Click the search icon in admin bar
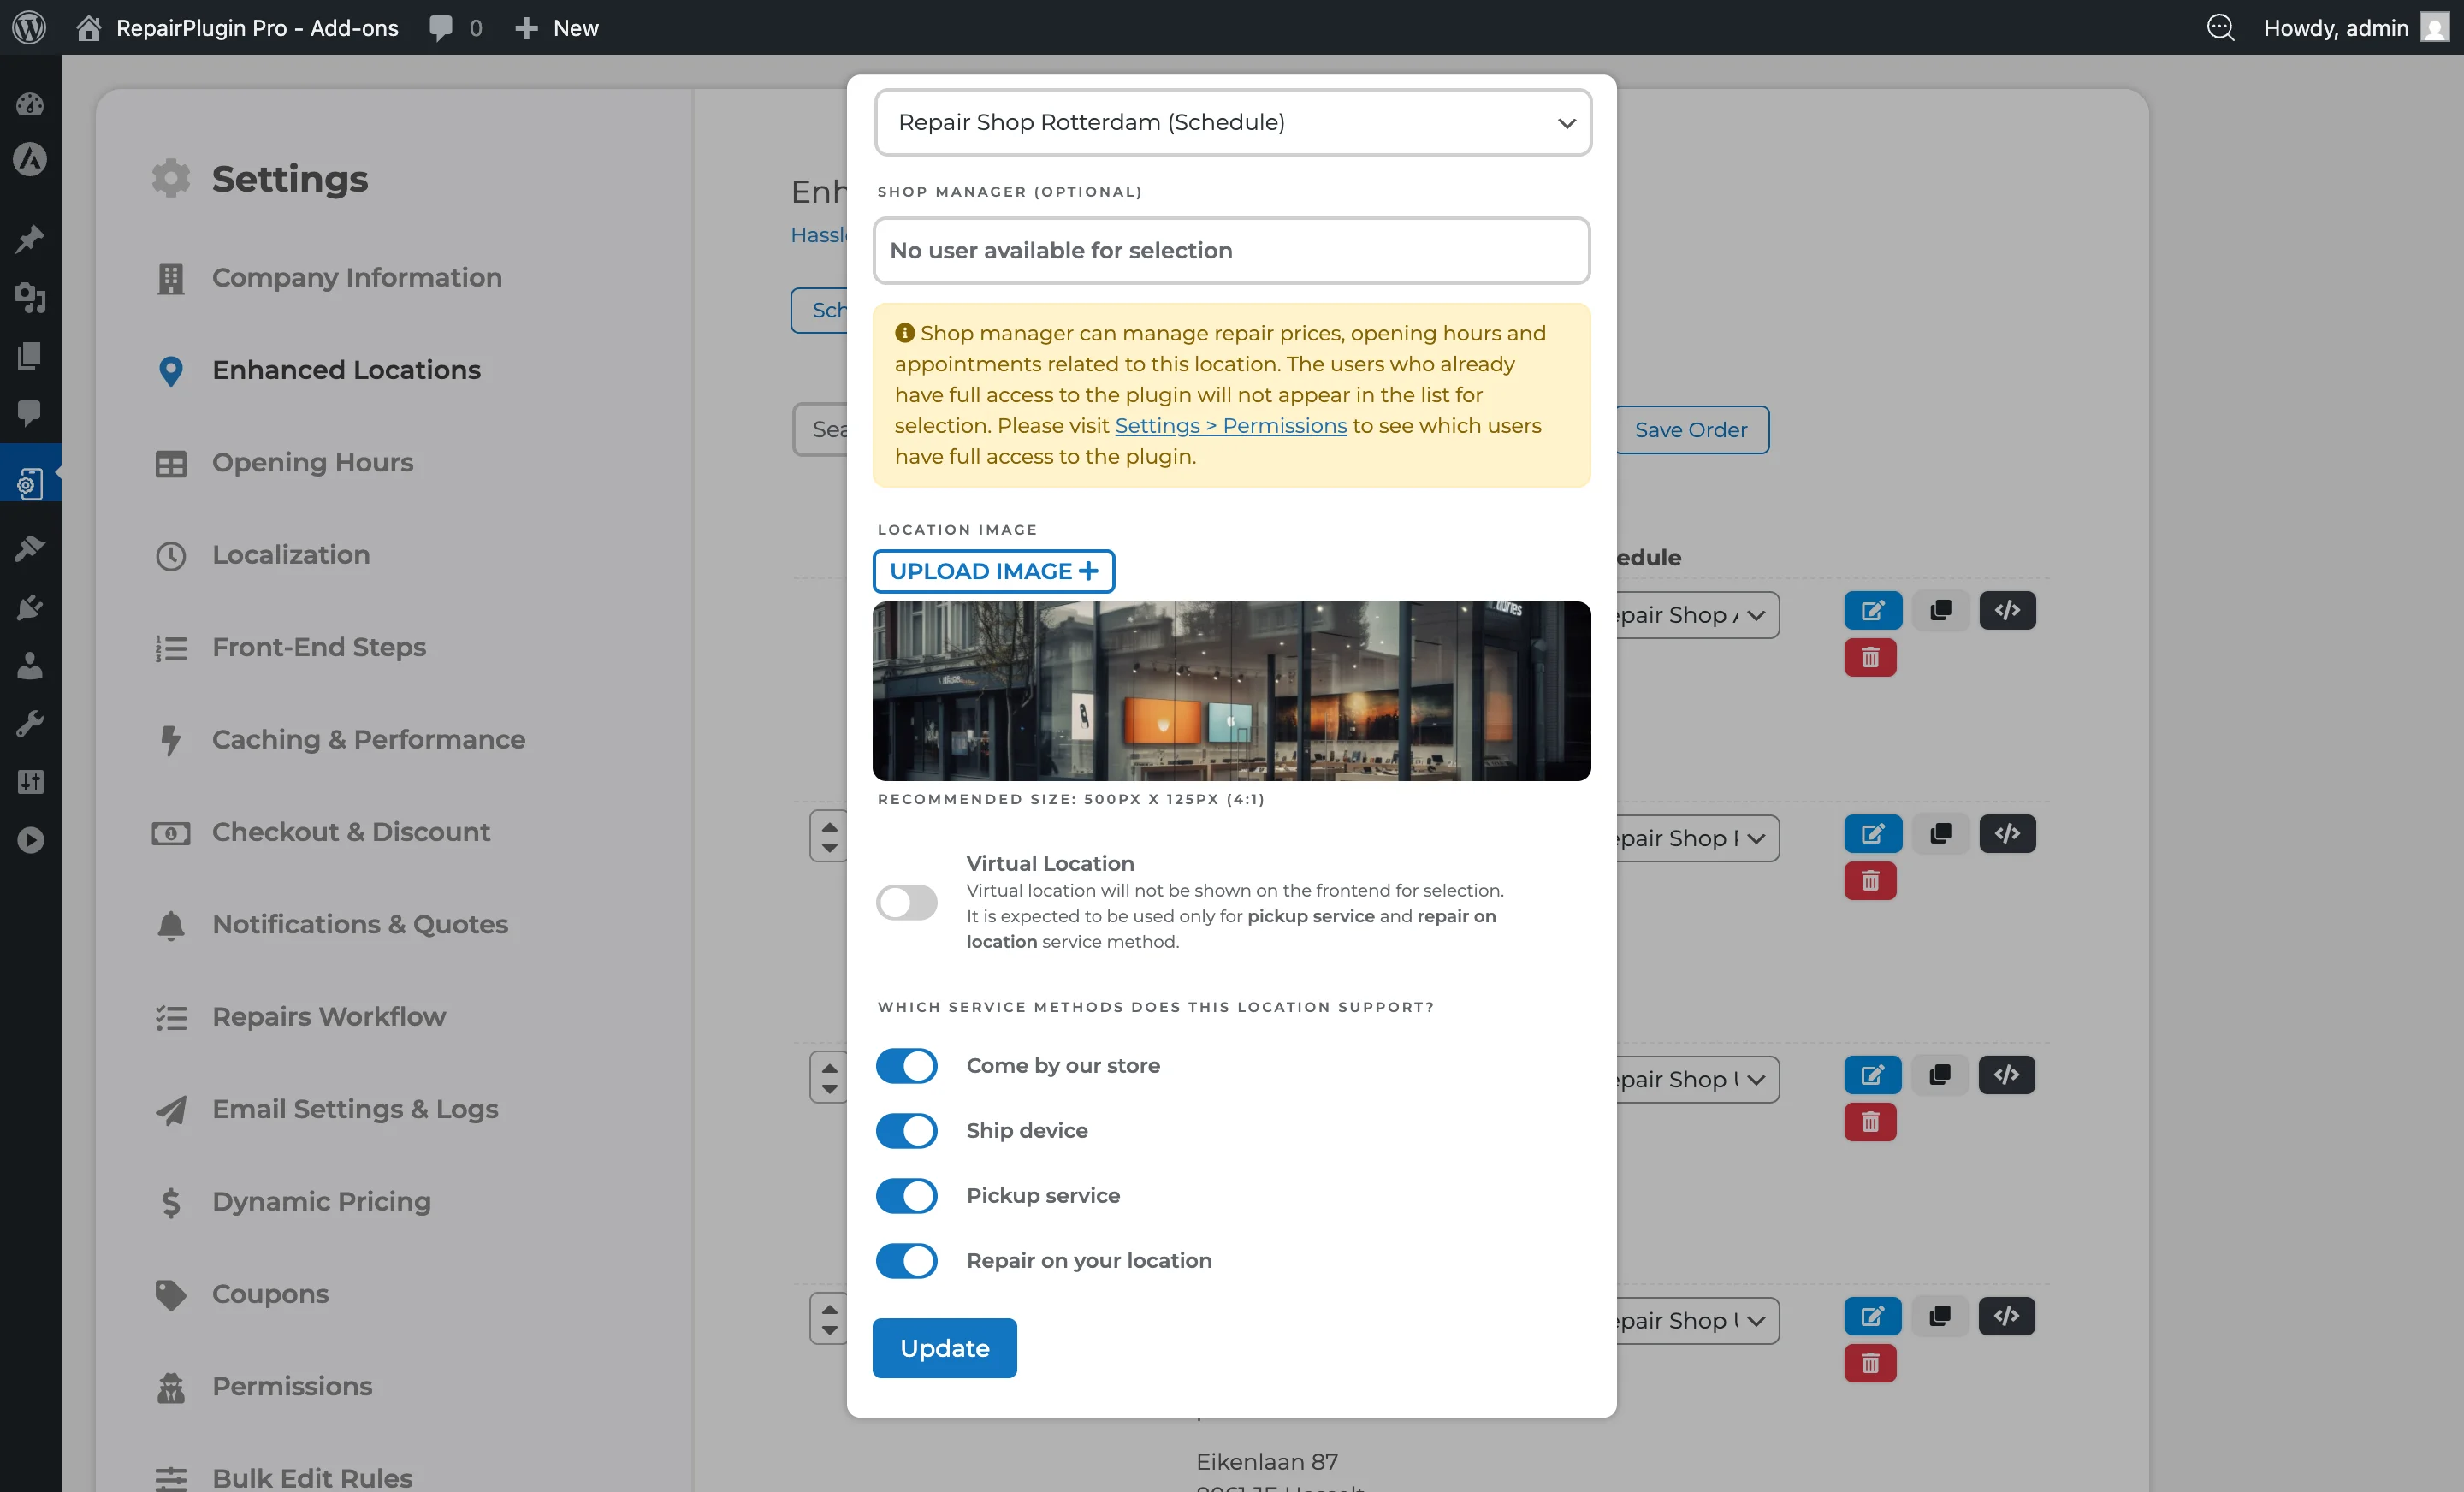2464x1492 pixels. [x=2219, y=27]
